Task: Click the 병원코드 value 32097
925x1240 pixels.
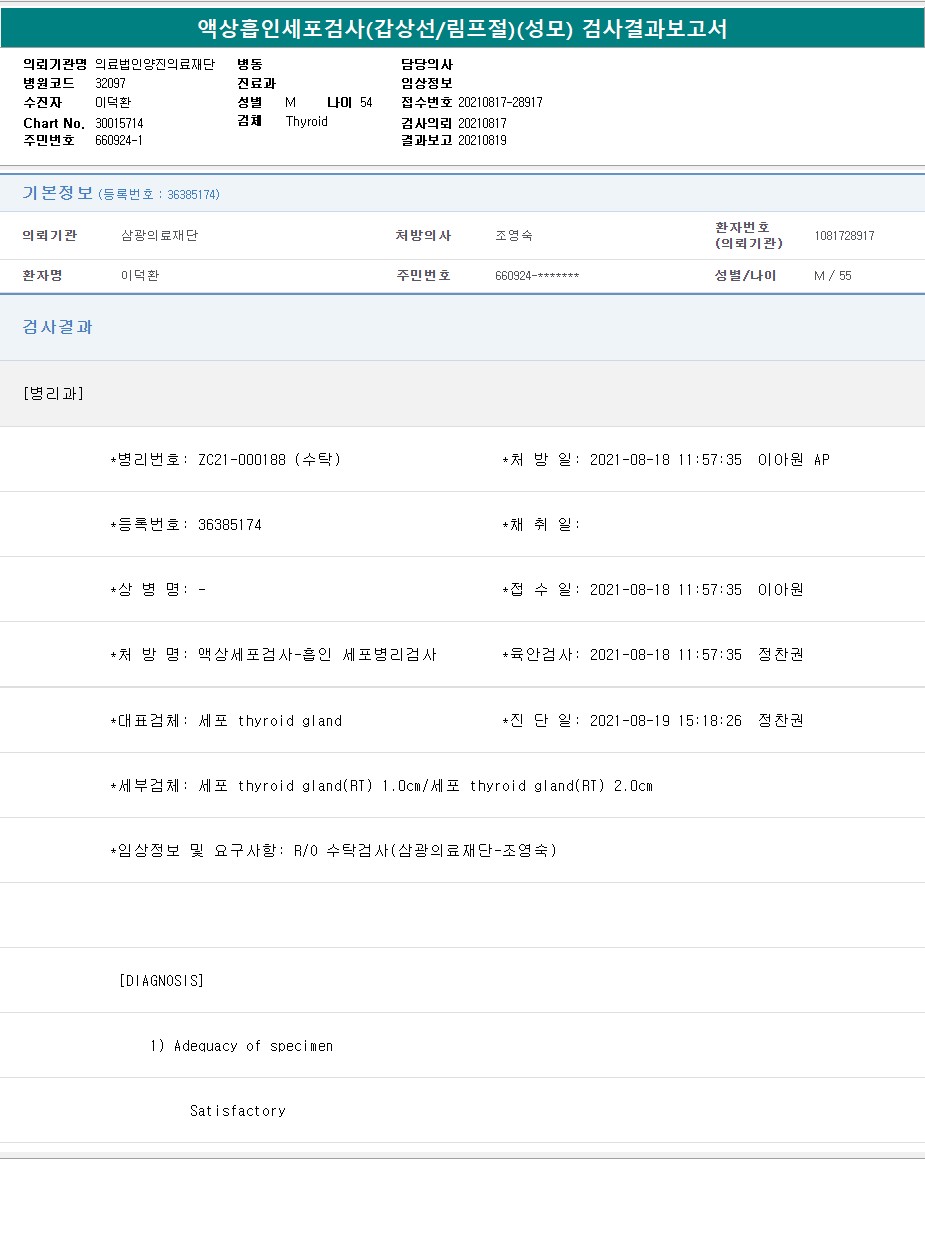Action: (x=110, y=83)
